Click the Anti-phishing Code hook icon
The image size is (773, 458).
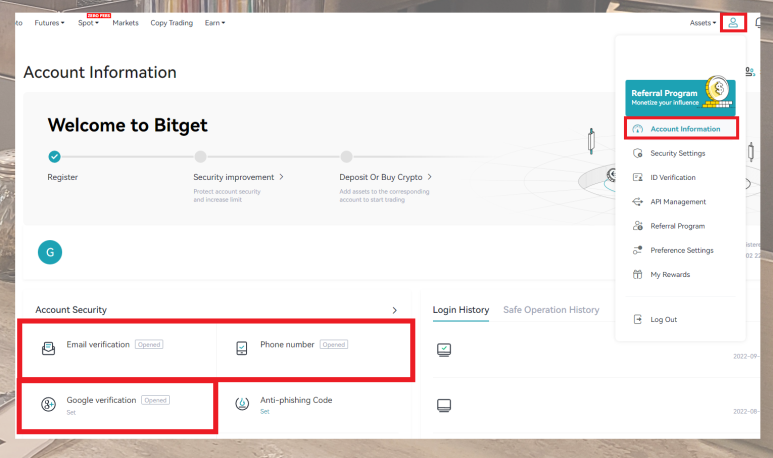point(242,404)
